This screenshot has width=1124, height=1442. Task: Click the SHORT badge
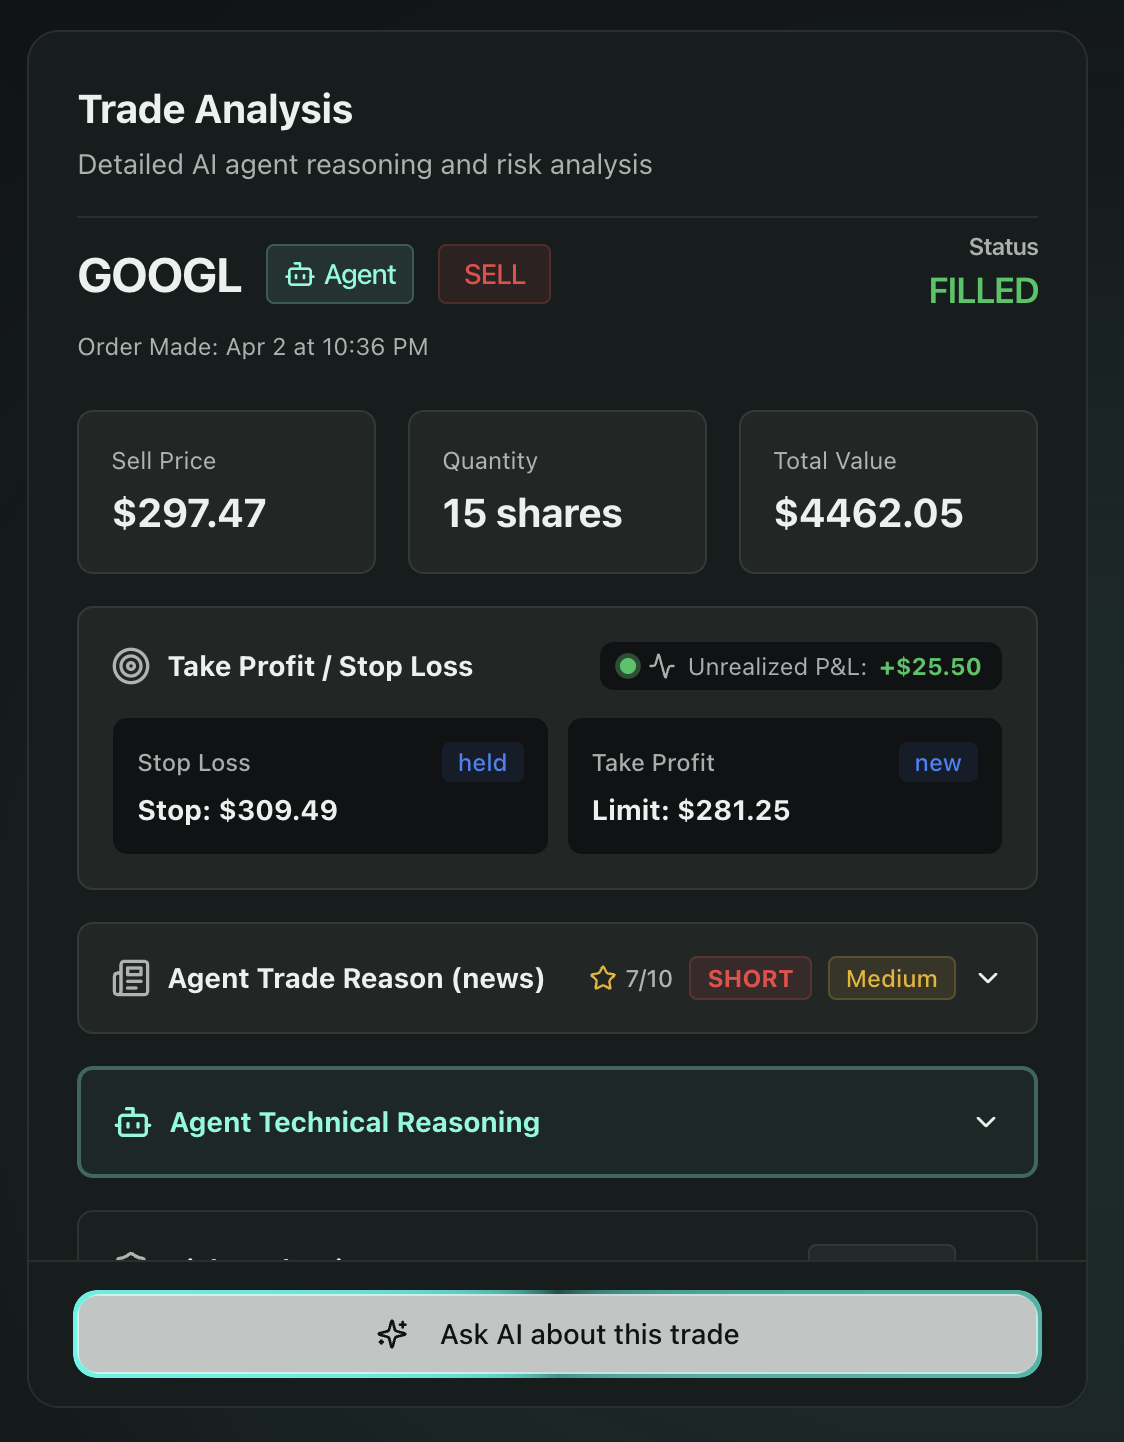(750, 978)
